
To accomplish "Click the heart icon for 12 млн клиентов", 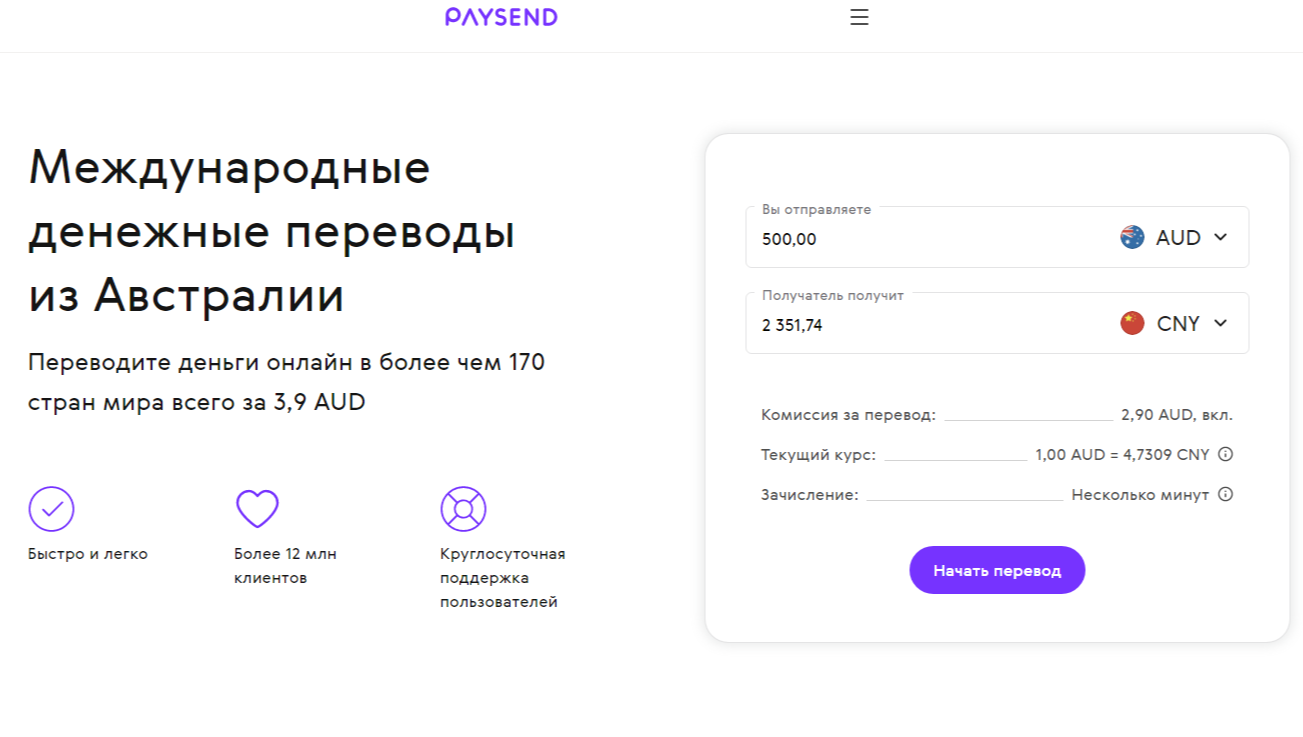I will [257, 509].
